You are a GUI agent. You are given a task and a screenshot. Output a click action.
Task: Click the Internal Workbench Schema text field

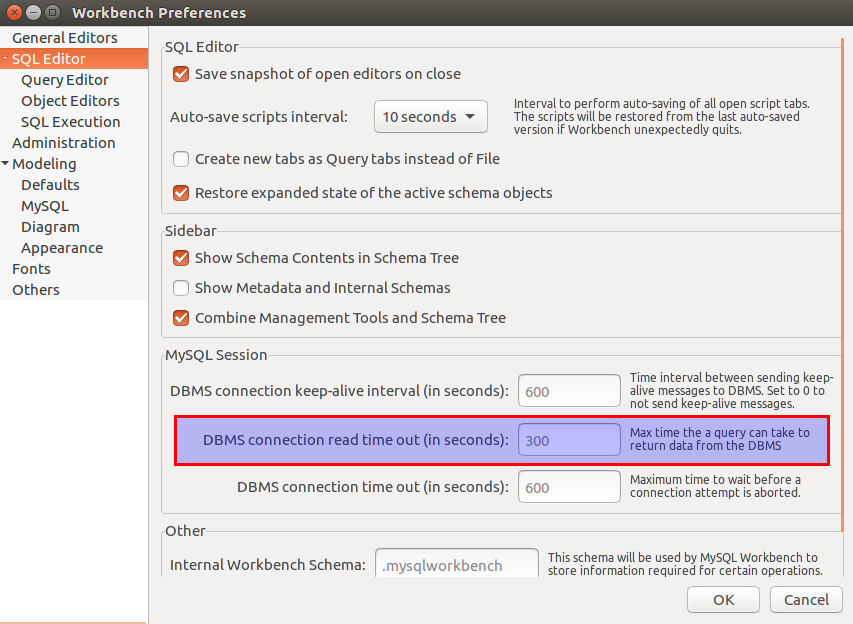456,566
